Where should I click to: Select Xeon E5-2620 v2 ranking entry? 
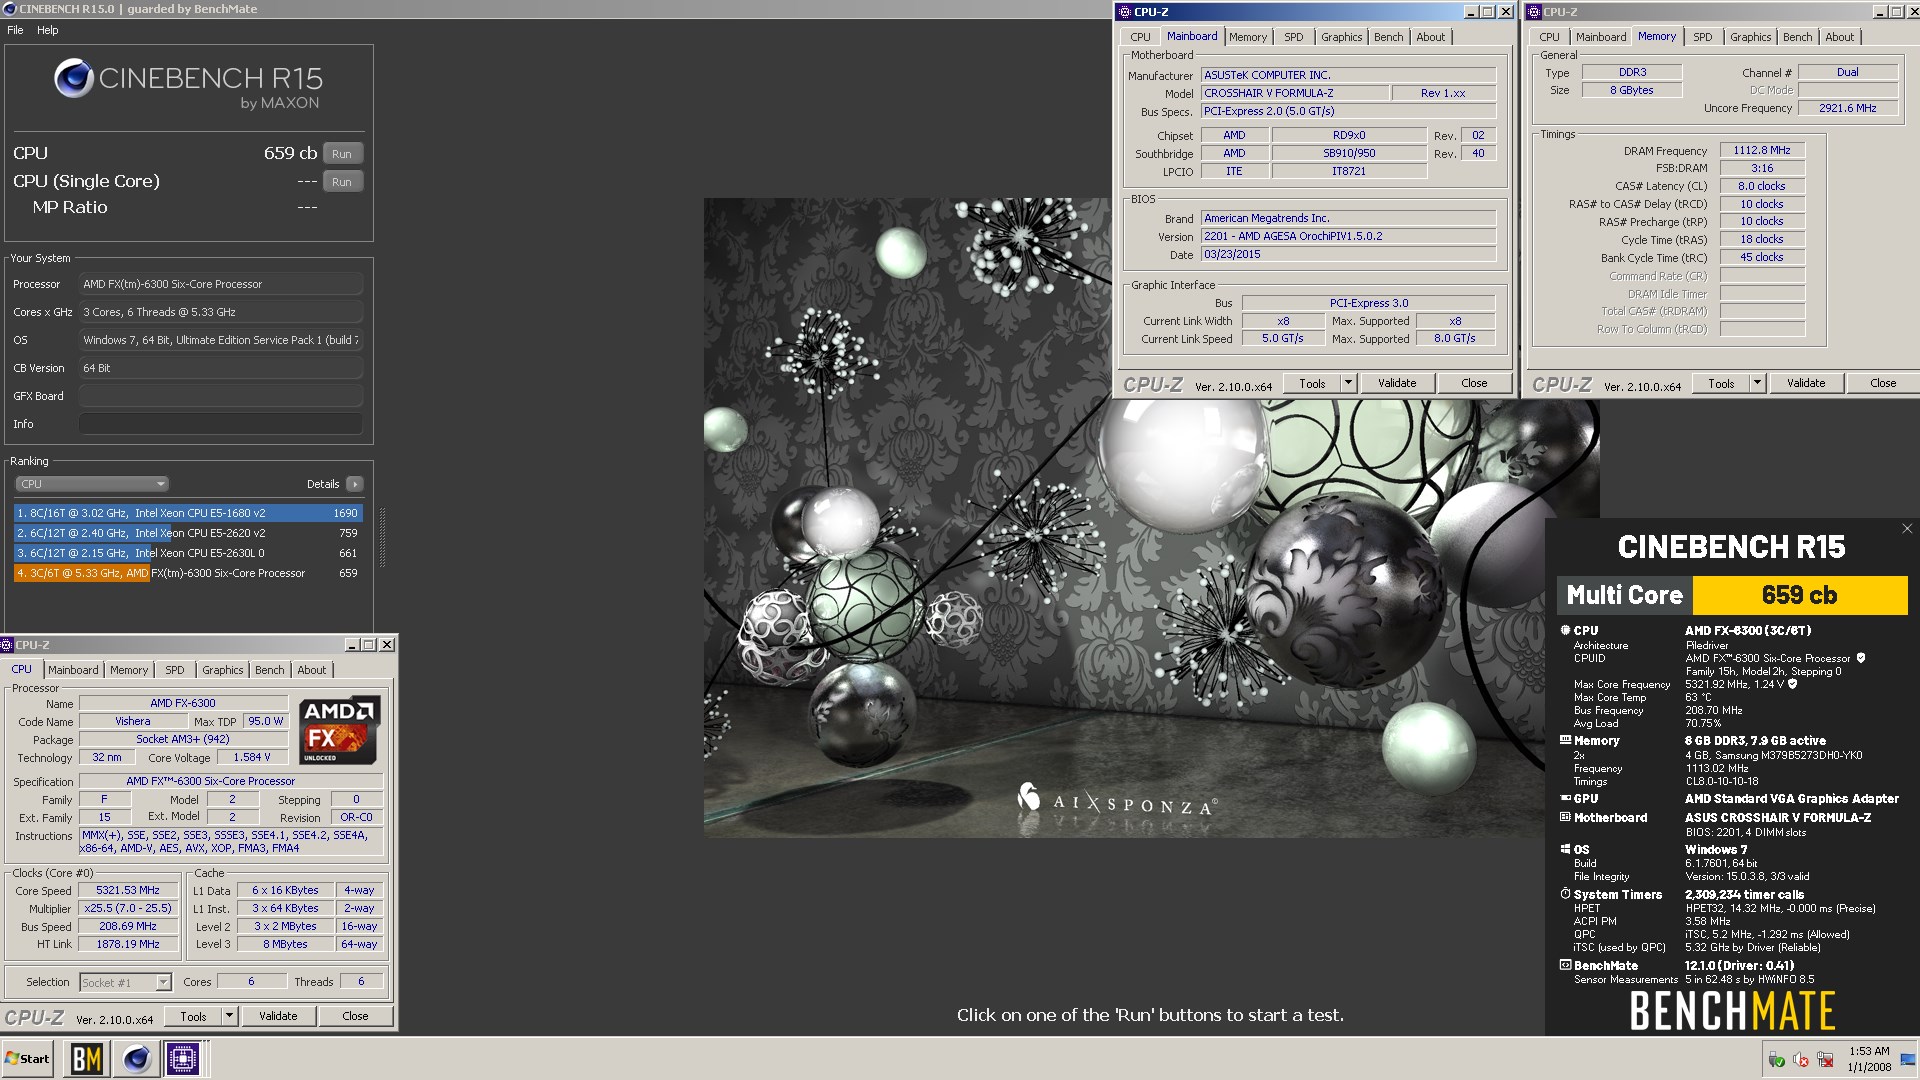tap(188, 533)
